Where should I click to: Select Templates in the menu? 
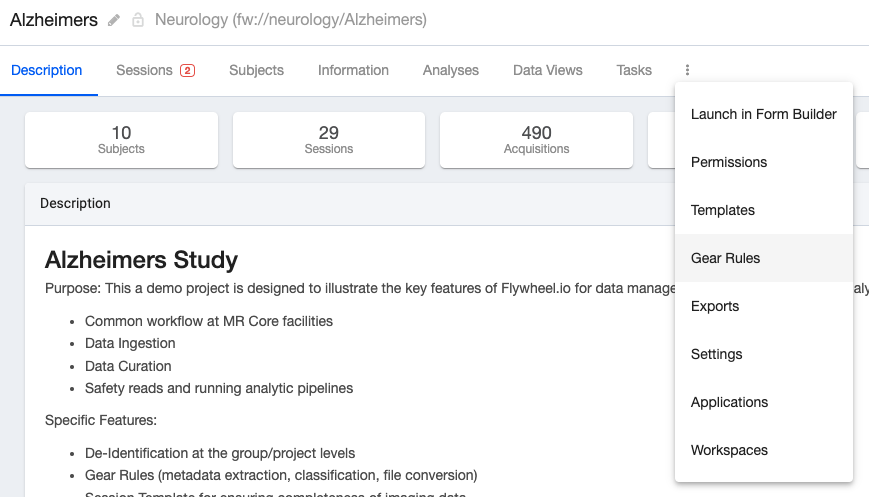coord(764,210)
